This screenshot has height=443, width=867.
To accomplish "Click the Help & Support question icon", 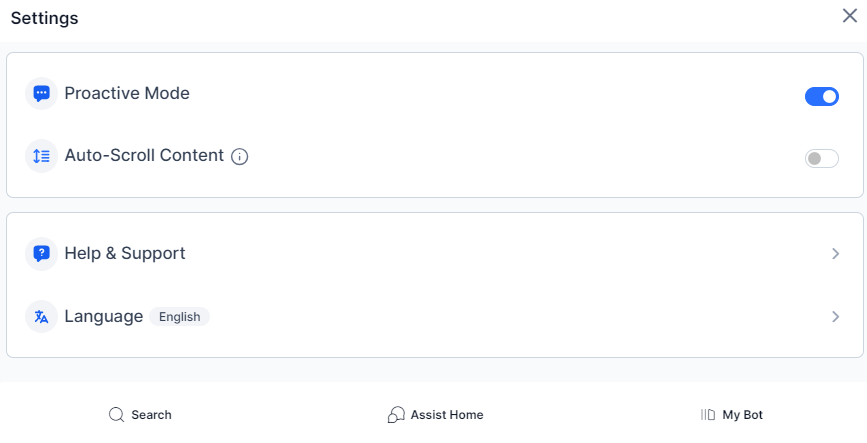I will [41, 254].
